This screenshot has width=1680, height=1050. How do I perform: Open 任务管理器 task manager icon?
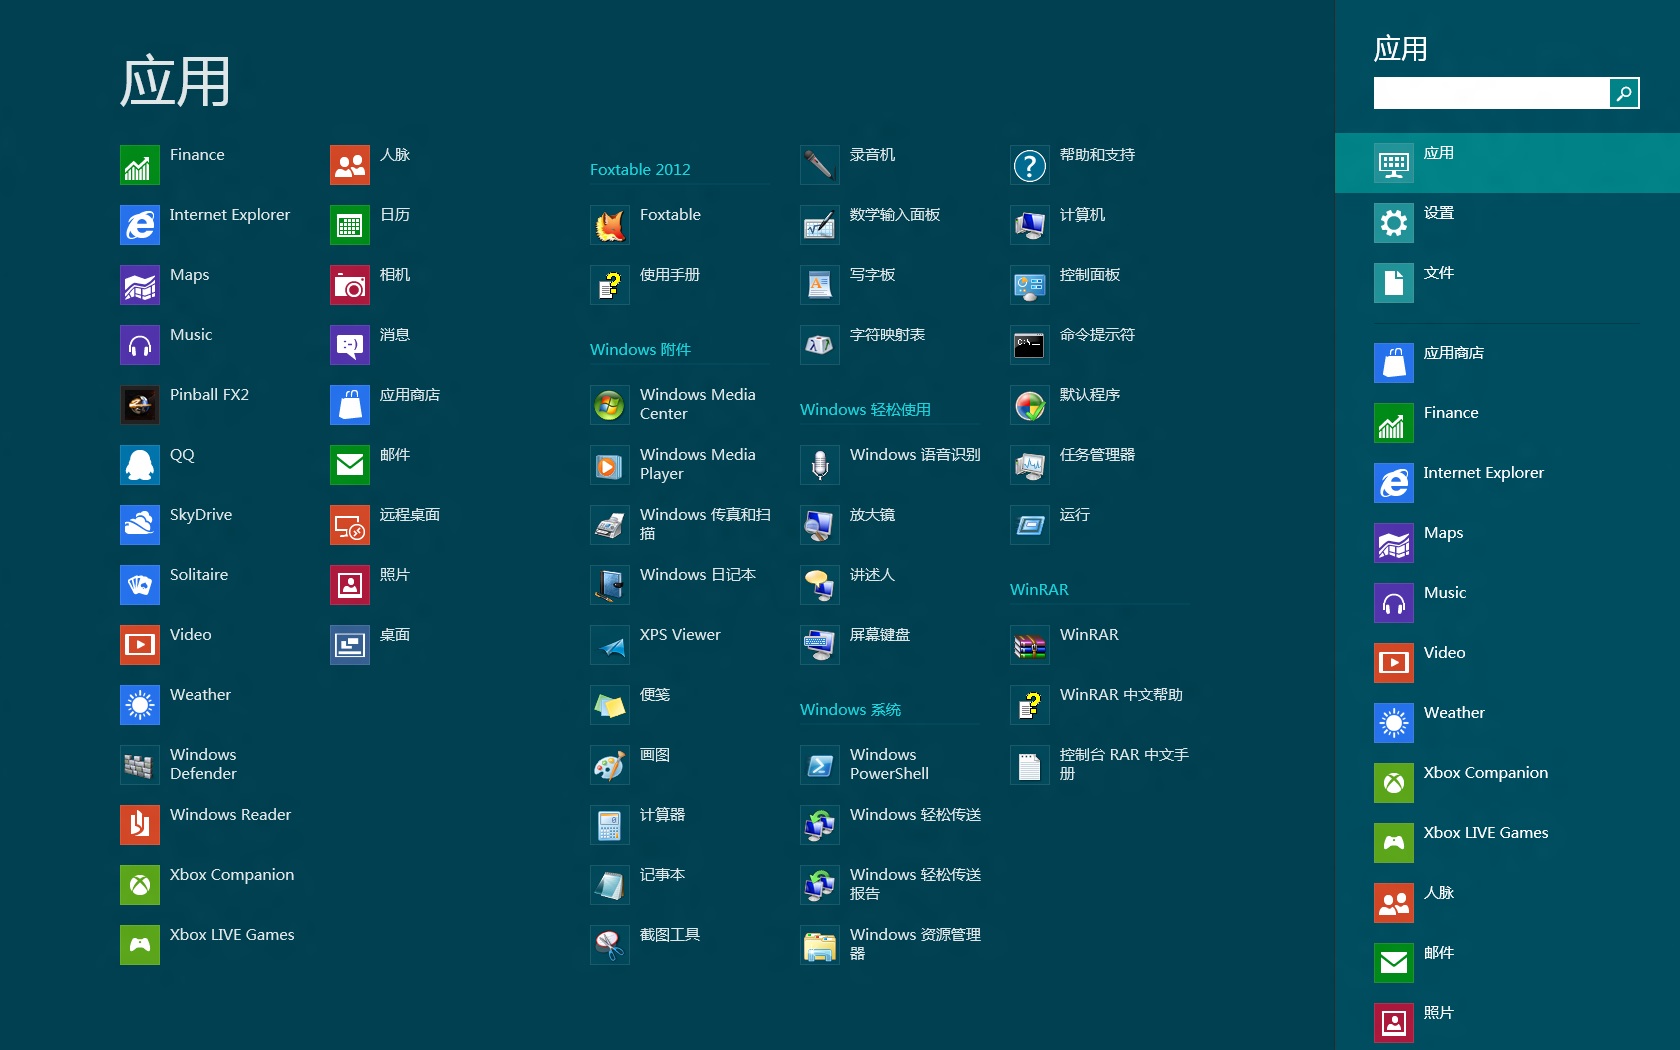[x=1030, y=465]
